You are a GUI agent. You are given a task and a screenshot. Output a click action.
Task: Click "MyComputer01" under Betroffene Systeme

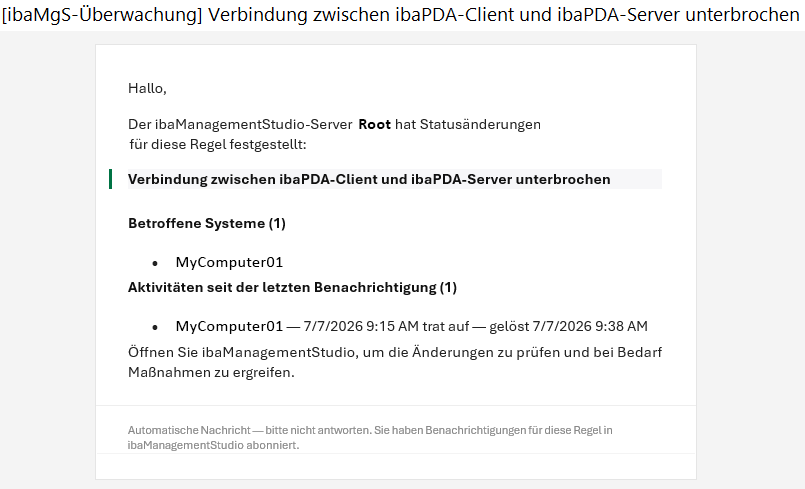click(x=229, y=262)
